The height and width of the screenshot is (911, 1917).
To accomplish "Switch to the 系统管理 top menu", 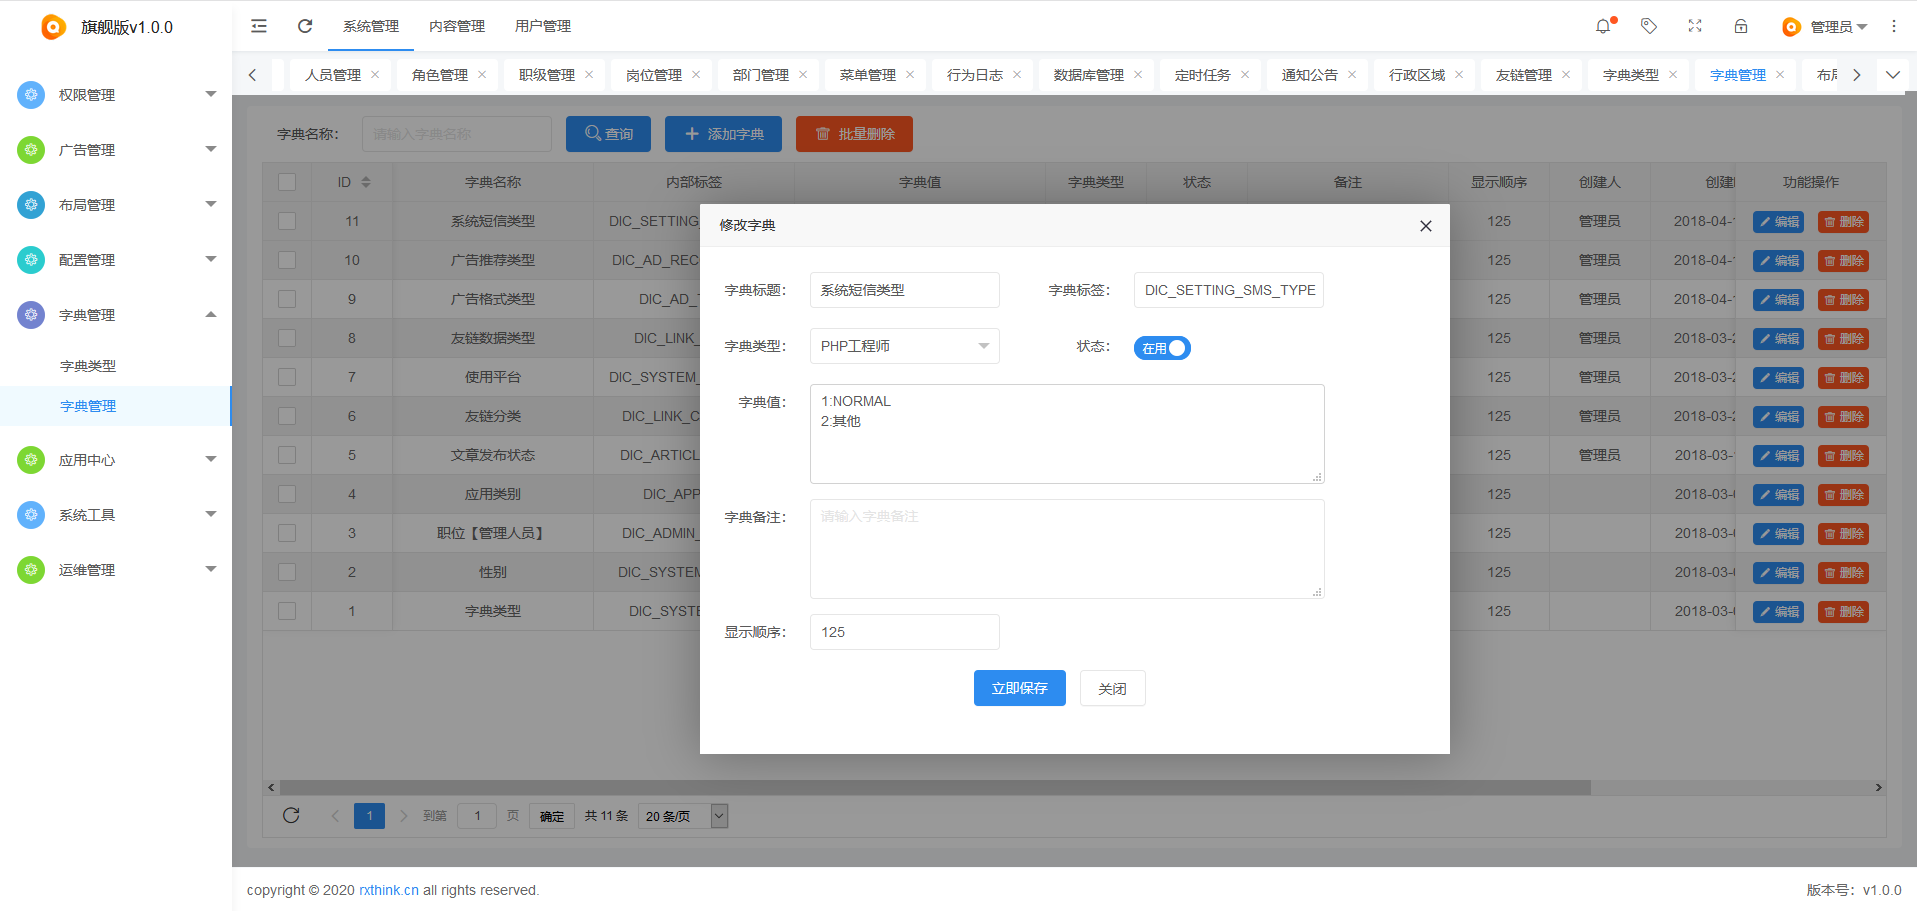I will (x=371, y=26).
